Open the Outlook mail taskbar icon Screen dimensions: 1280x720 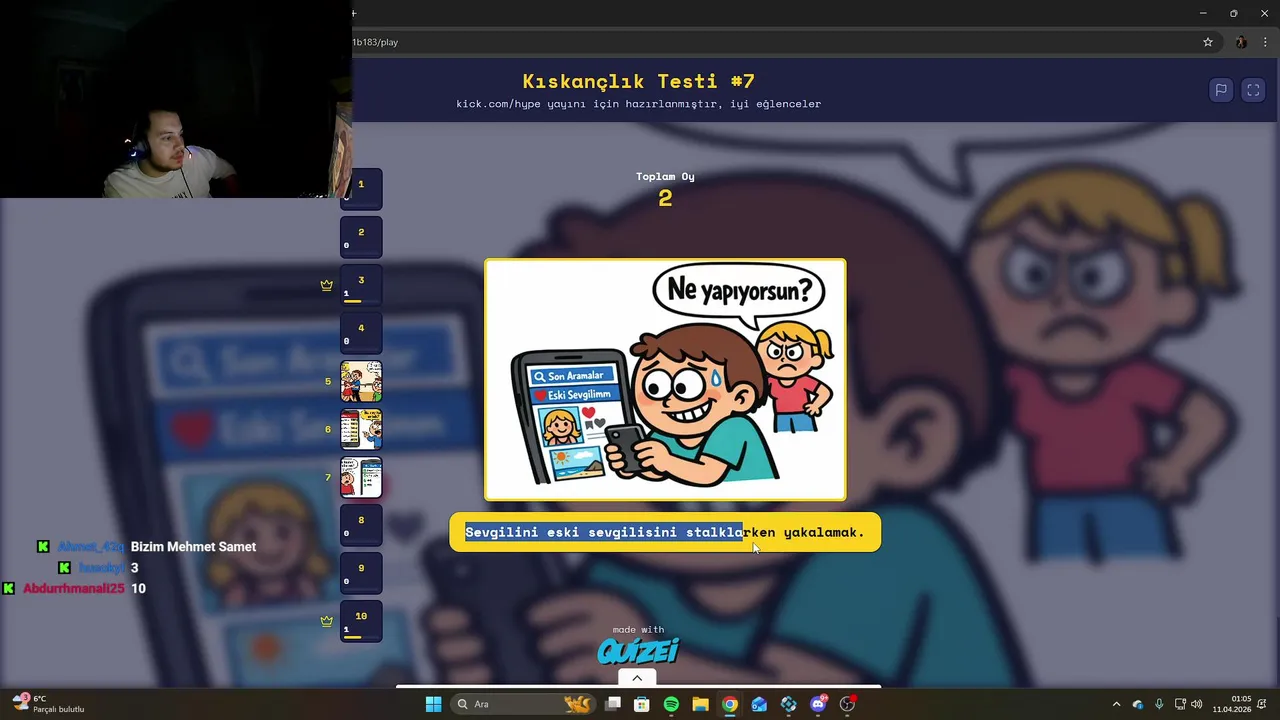[759, 704]
